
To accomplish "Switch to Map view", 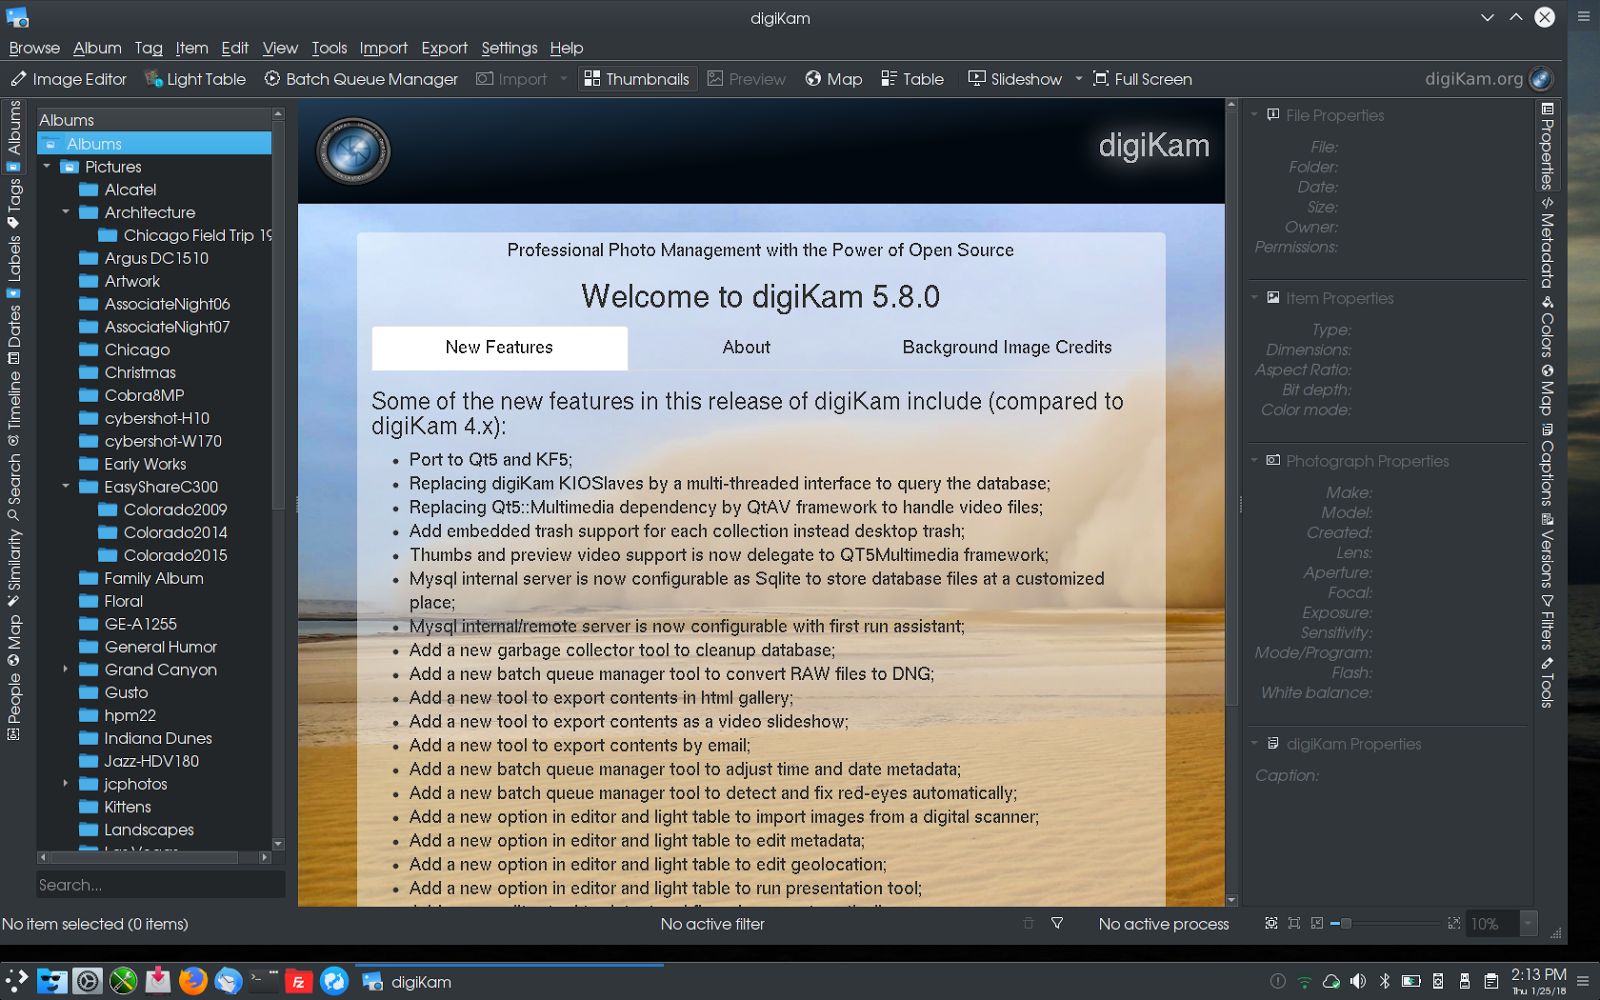I will (834, 79).
